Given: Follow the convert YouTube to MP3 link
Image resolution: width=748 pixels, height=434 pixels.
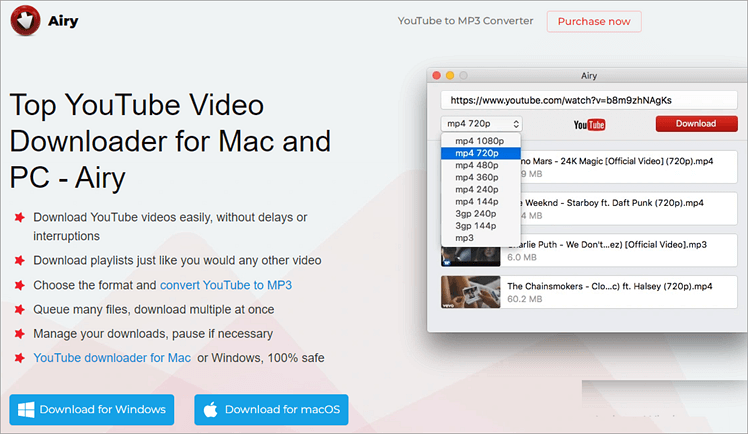Looking at the screenshot, I should coord(226,285).
